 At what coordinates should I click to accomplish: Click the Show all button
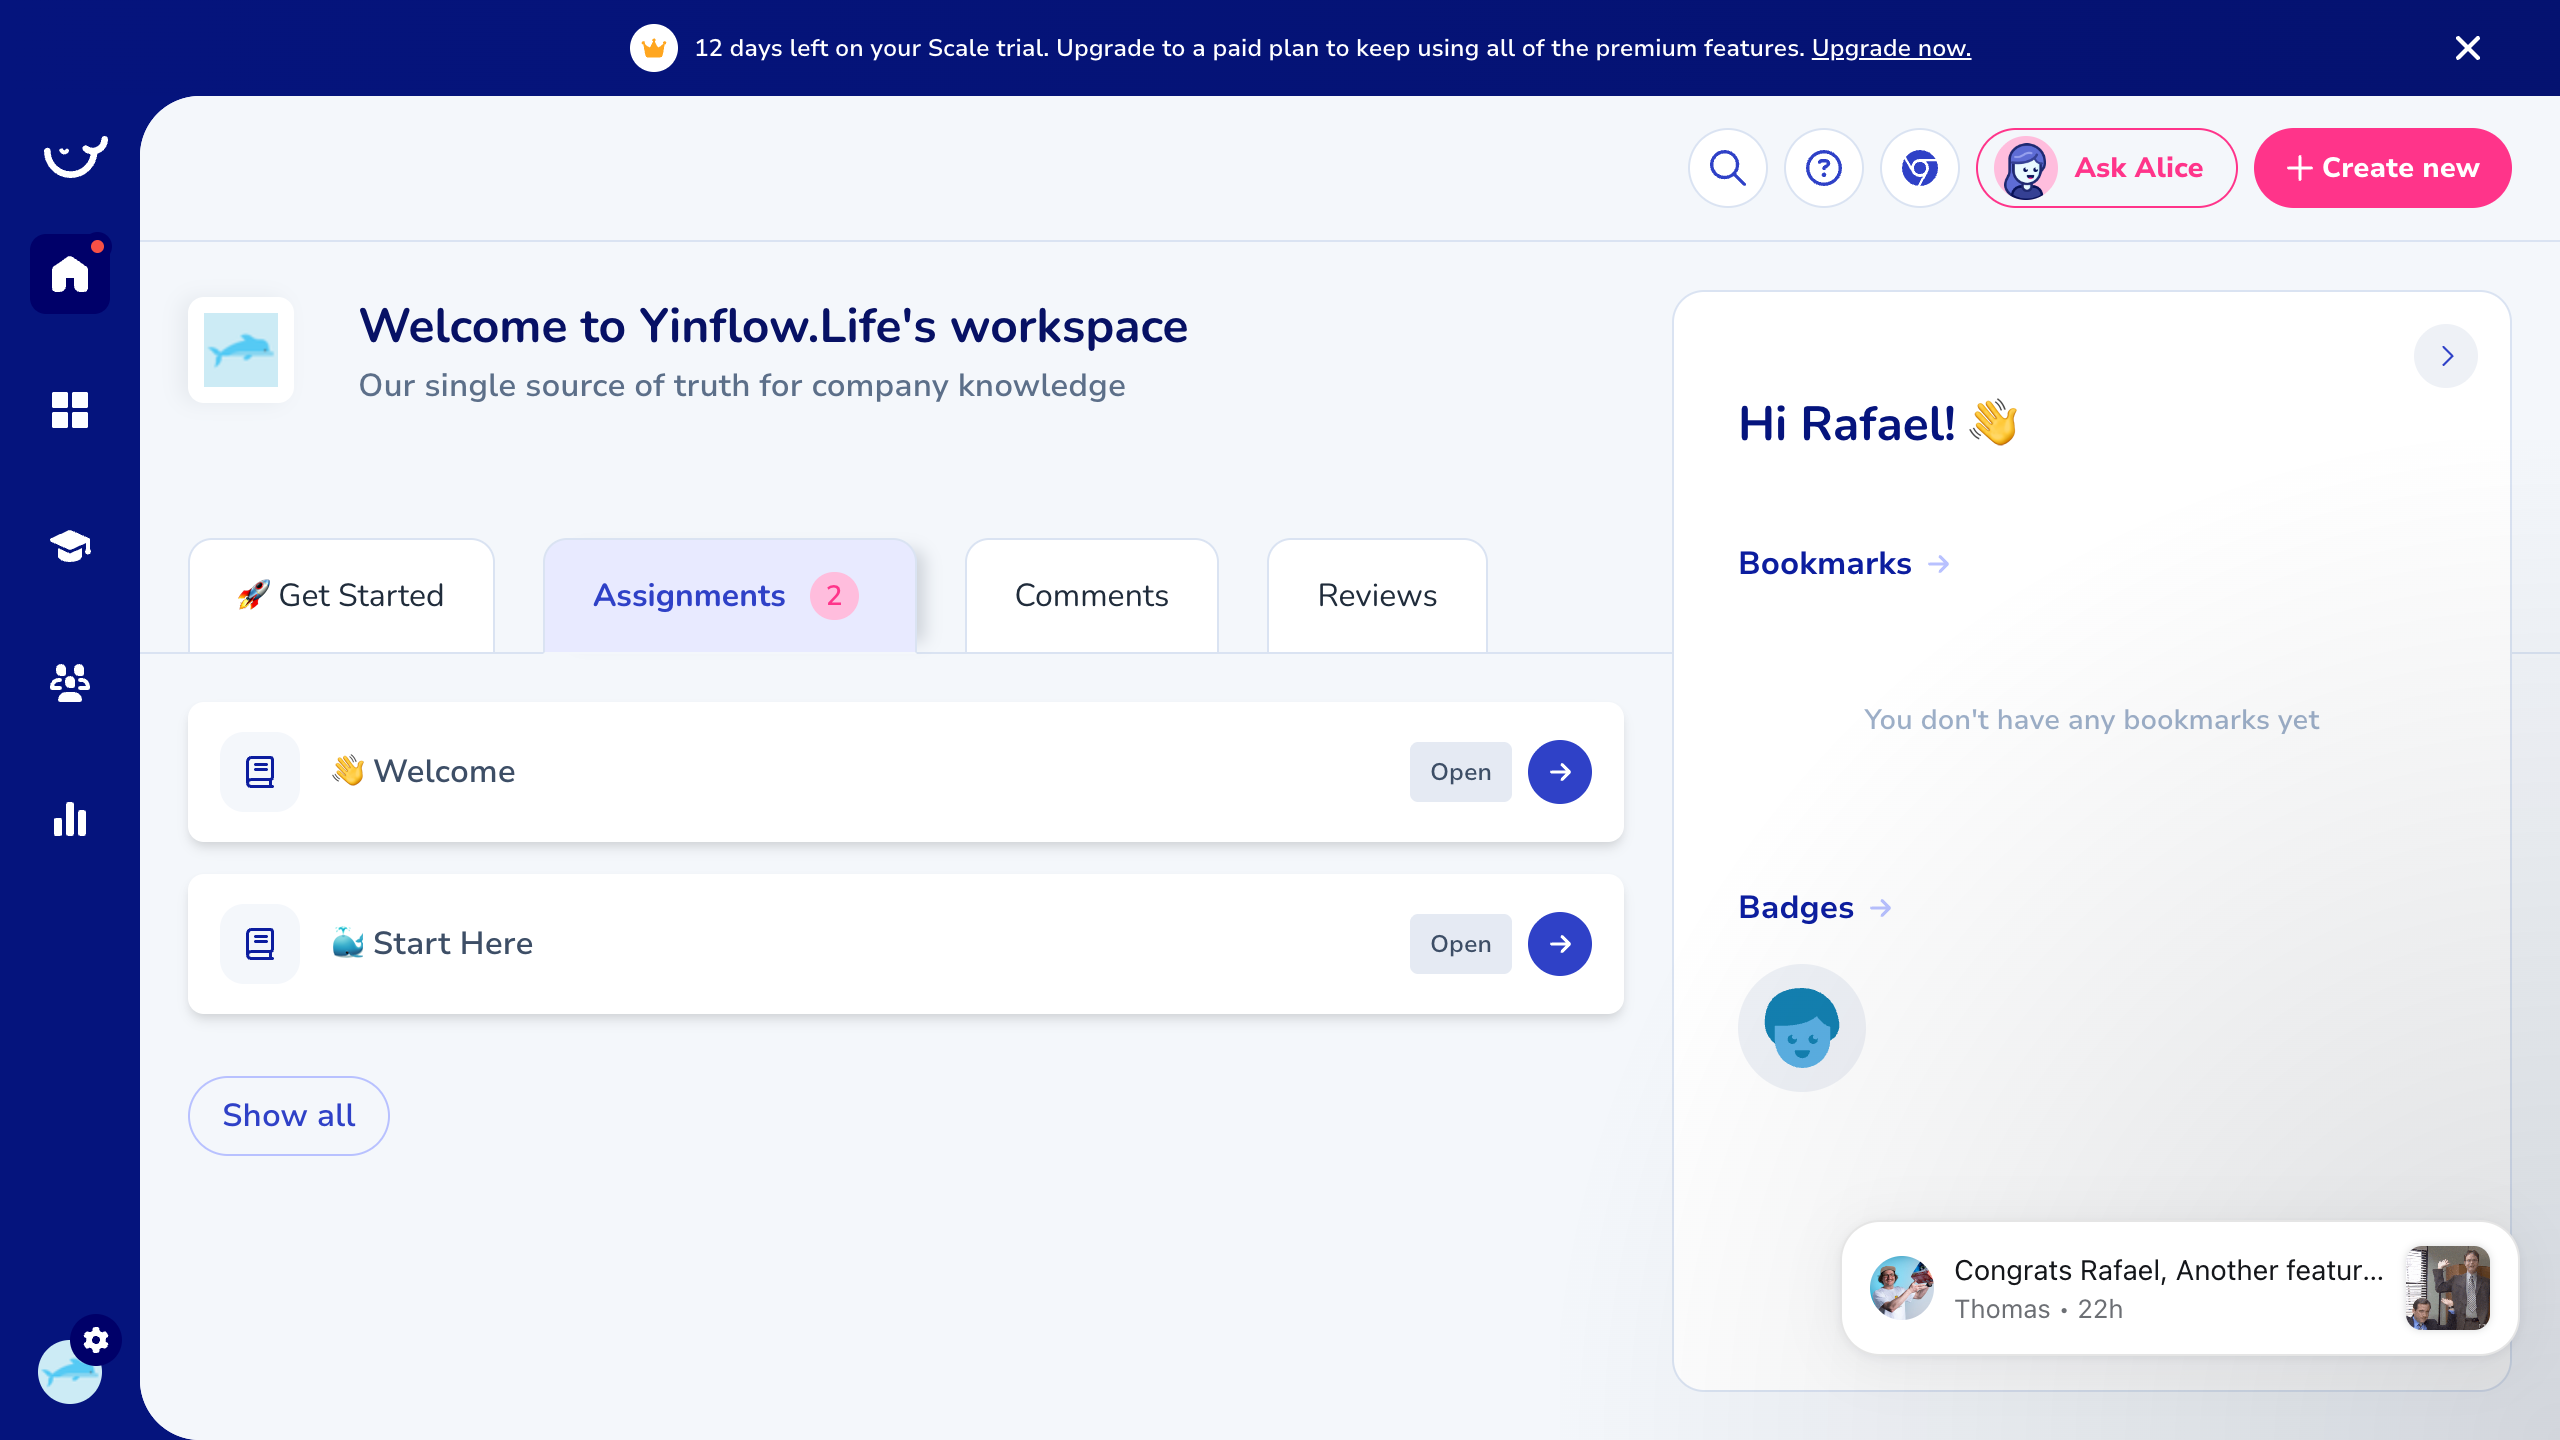(288, 1115)
